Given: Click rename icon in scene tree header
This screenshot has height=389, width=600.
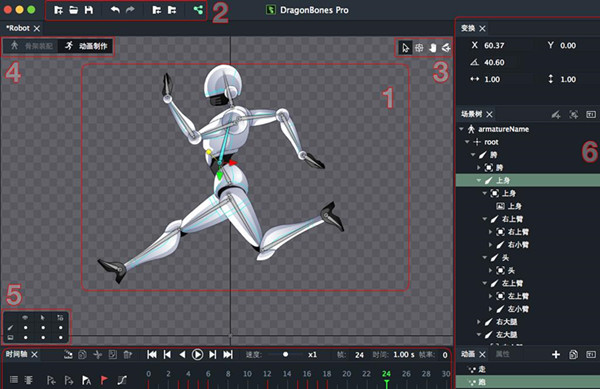Looking at the screenshot, I should 591,114.
